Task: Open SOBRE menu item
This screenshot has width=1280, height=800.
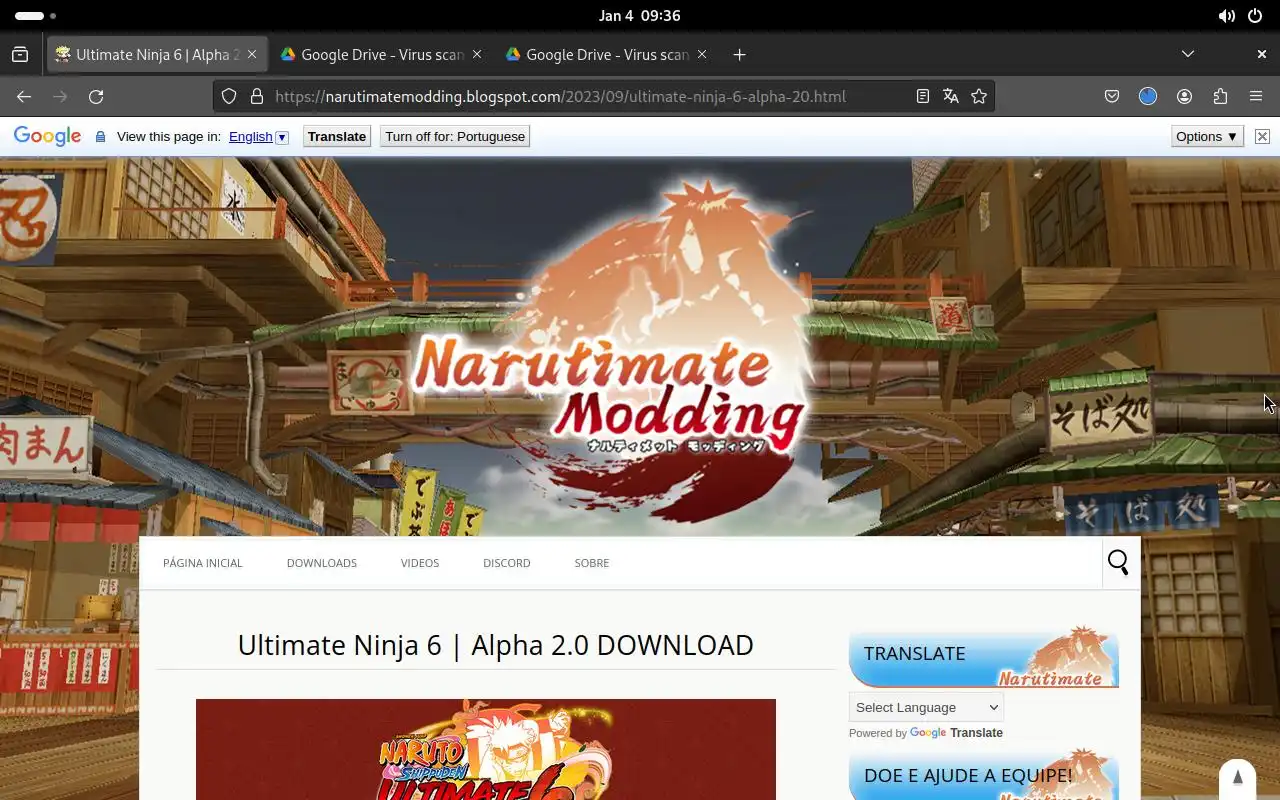Action: pos(592,563)
